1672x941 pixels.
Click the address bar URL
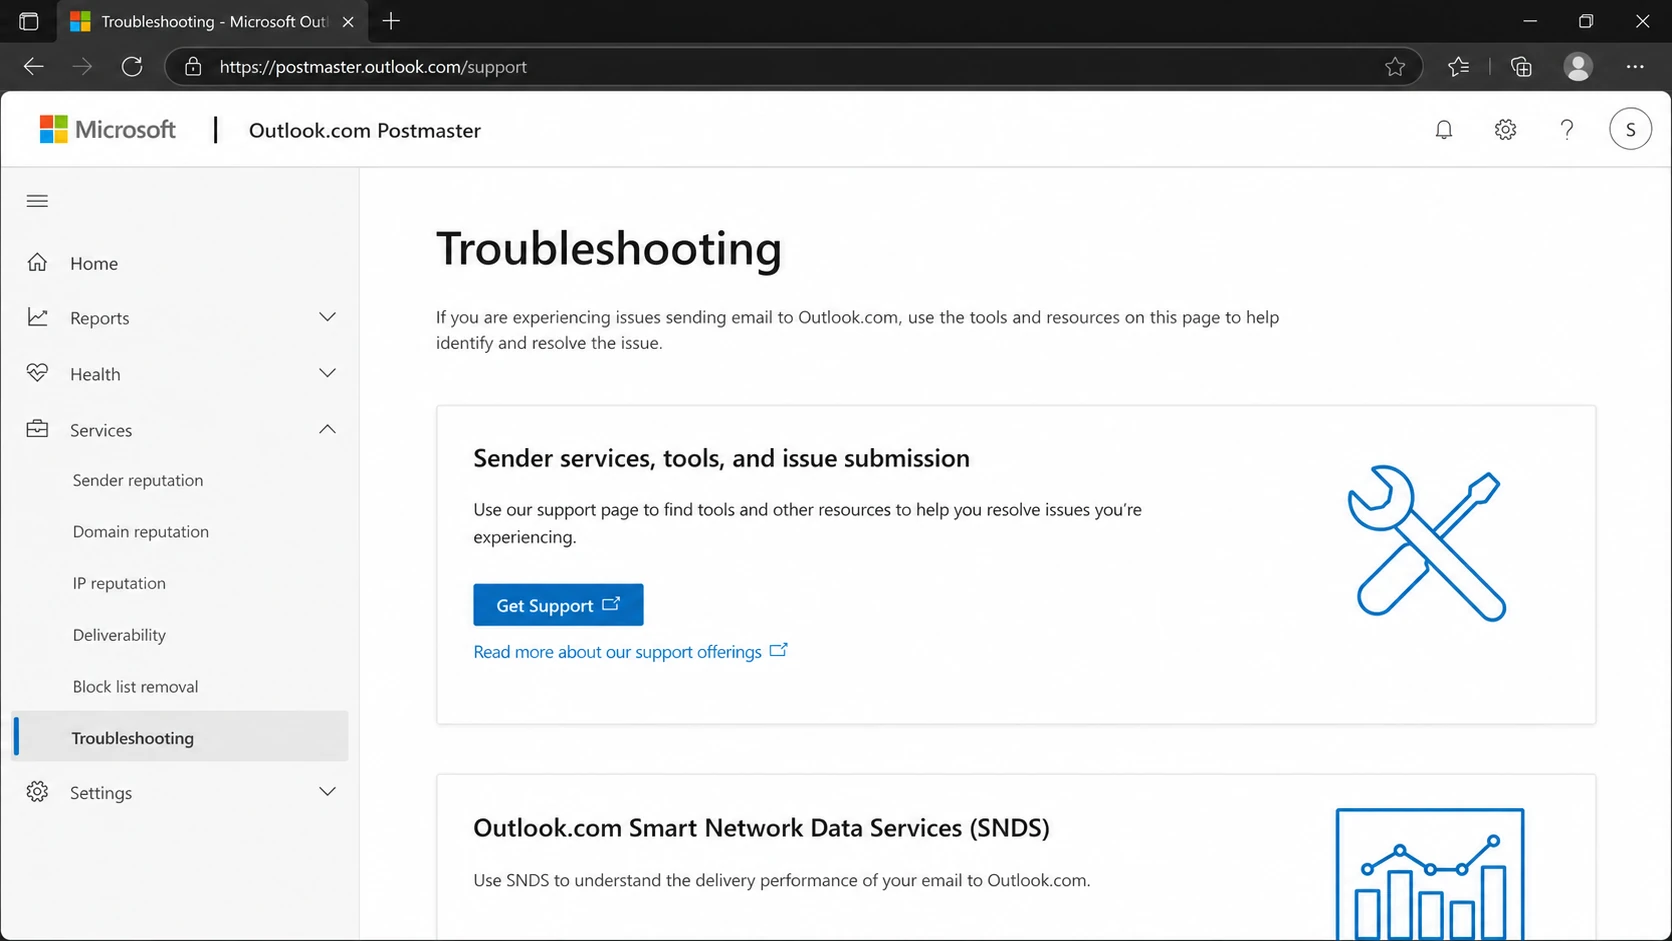[373, 67]
